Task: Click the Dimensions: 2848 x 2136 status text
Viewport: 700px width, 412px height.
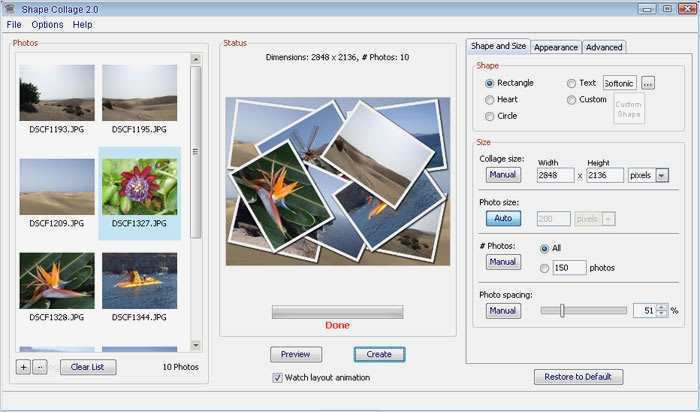Action: pyautogui.click(x=338, y=57)
